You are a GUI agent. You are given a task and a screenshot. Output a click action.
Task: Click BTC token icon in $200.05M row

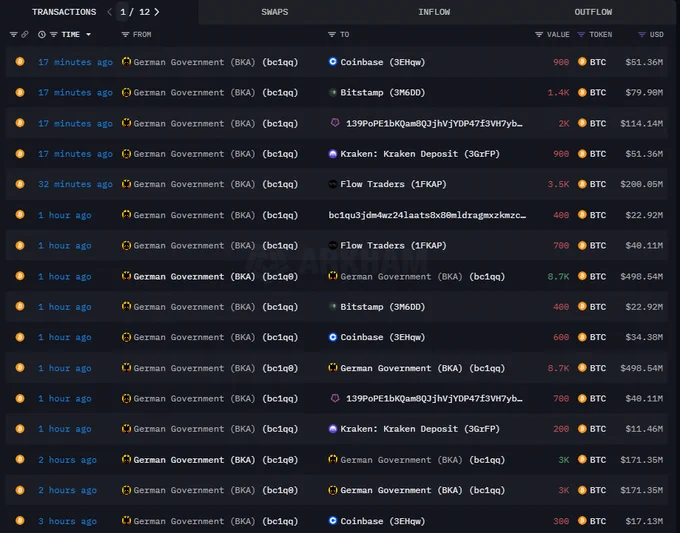click(582, 184)
